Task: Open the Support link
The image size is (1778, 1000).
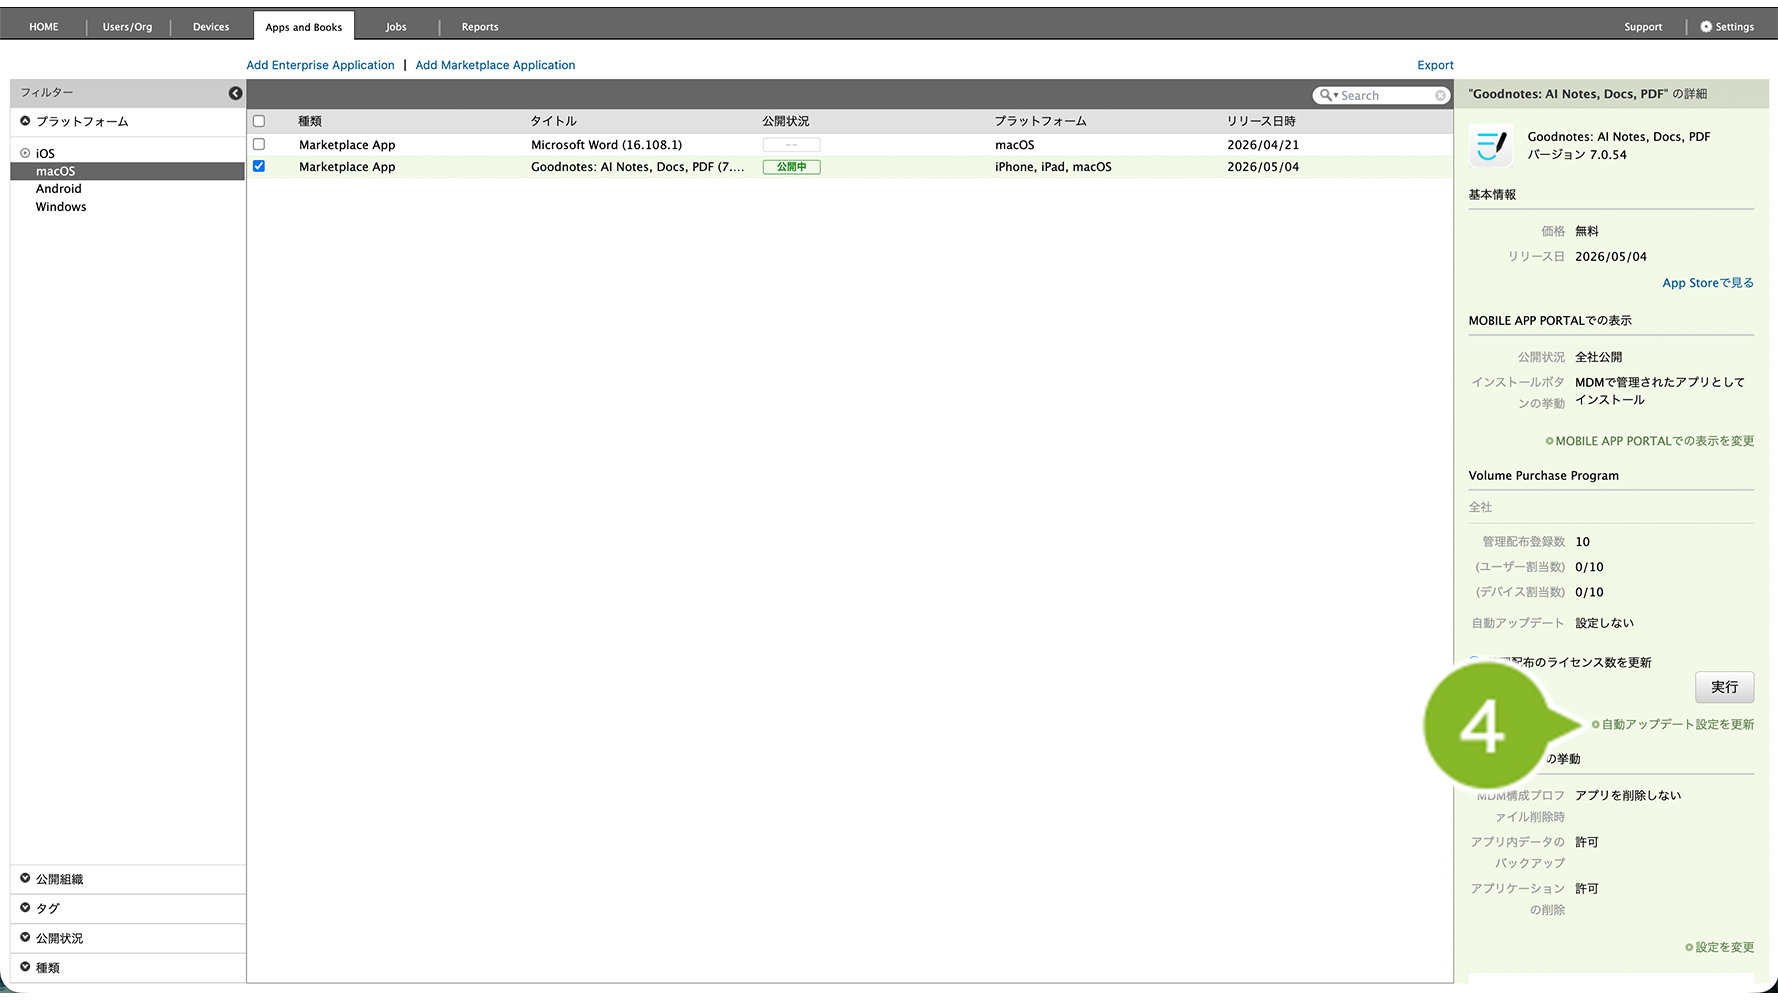Action: point(1643,27)
